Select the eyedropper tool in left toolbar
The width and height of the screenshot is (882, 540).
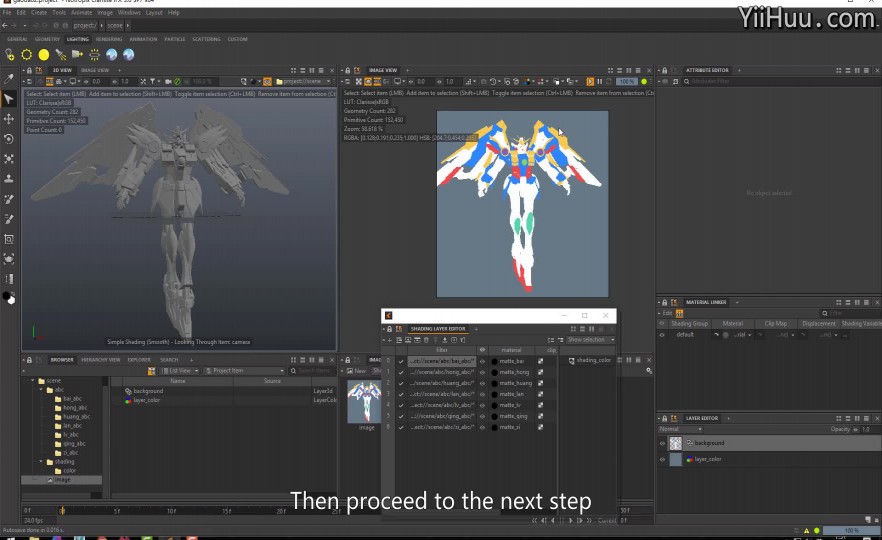(8, 79)
